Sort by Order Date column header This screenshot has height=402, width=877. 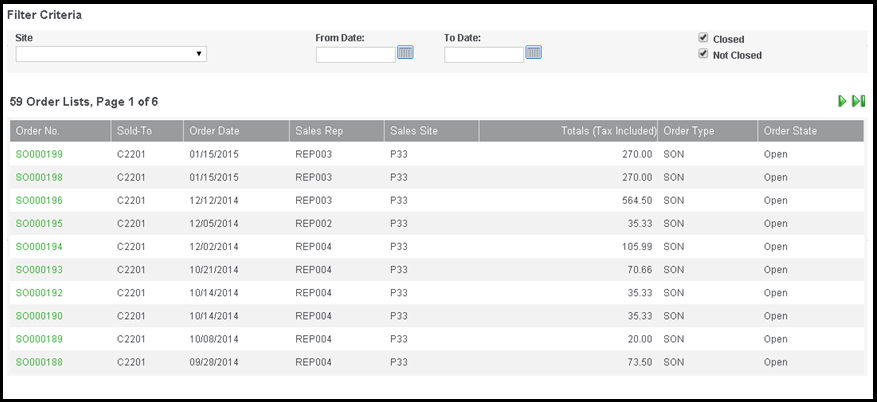pyautogui.click(x=214, y=131)
